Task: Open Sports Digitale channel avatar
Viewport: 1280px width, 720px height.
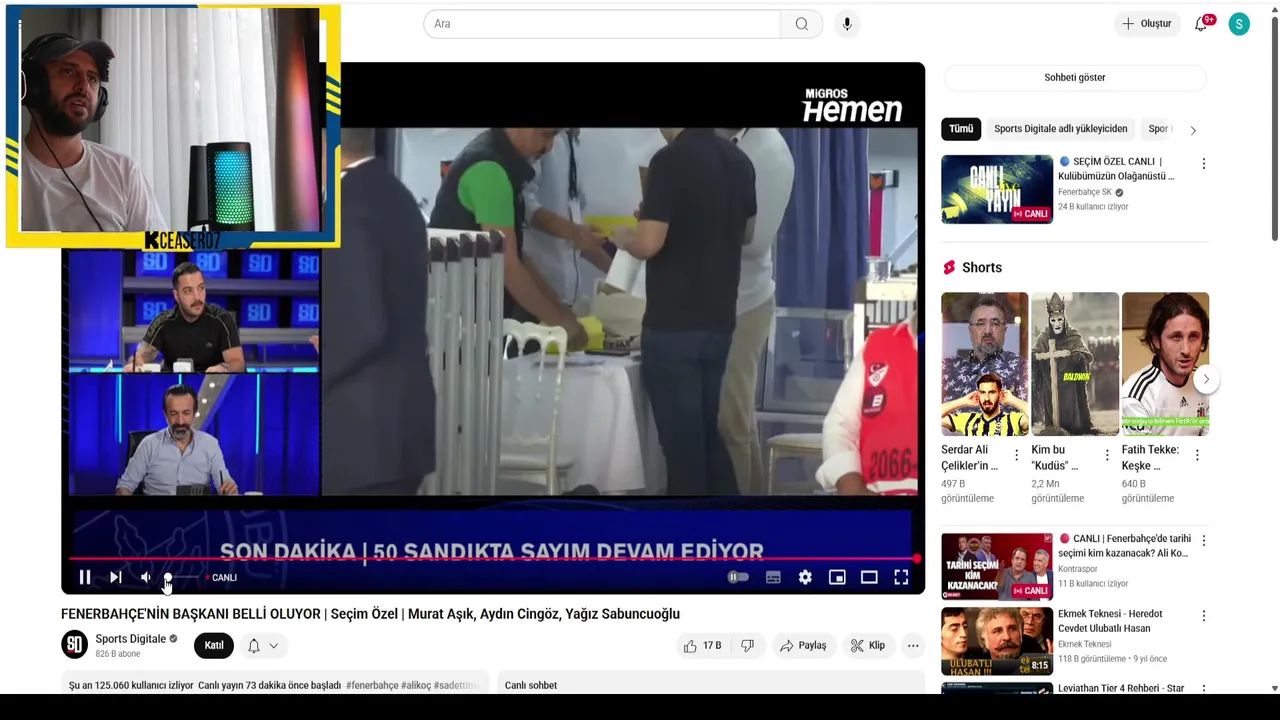Action: pyautogui.click(x=75, y=645)
